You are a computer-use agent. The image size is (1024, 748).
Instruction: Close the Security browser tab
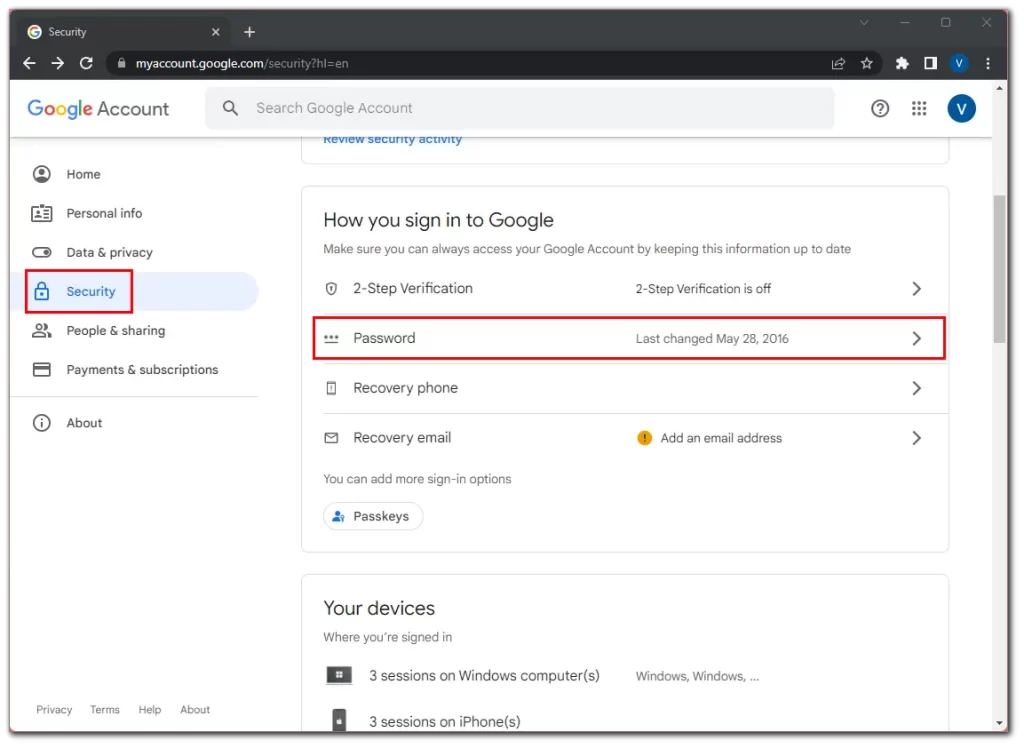point(216,32)
